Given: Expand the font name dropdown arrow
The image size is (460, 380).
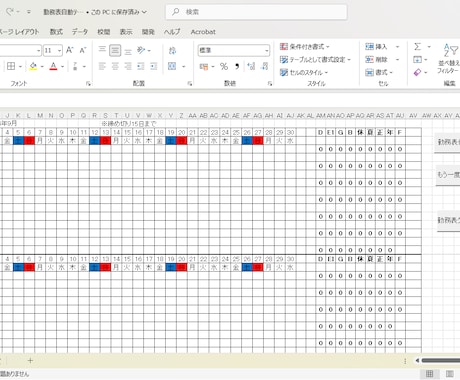Looking at the screenshot, I should click(x=39, y=51).
